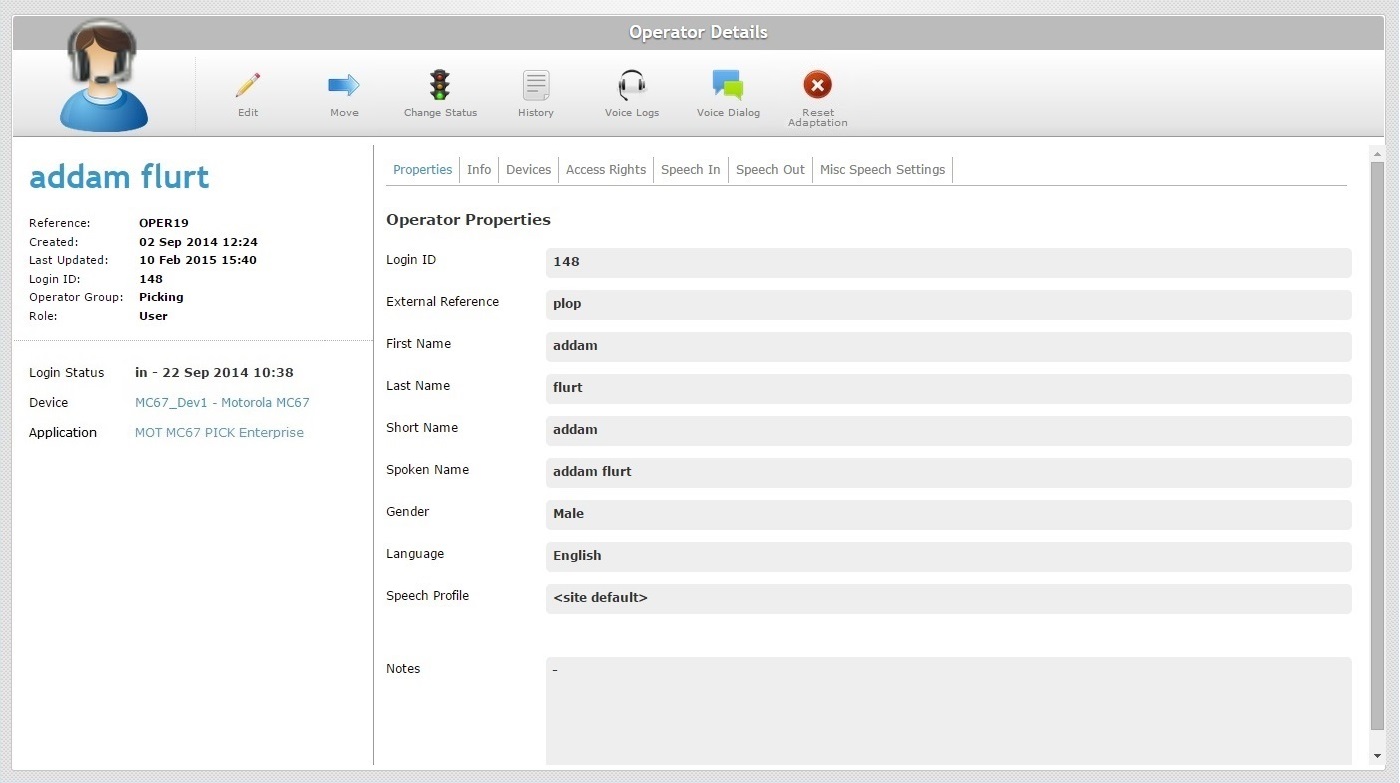
Task: Click the 'Operator Properties' section heading
Action: (468, 220)
